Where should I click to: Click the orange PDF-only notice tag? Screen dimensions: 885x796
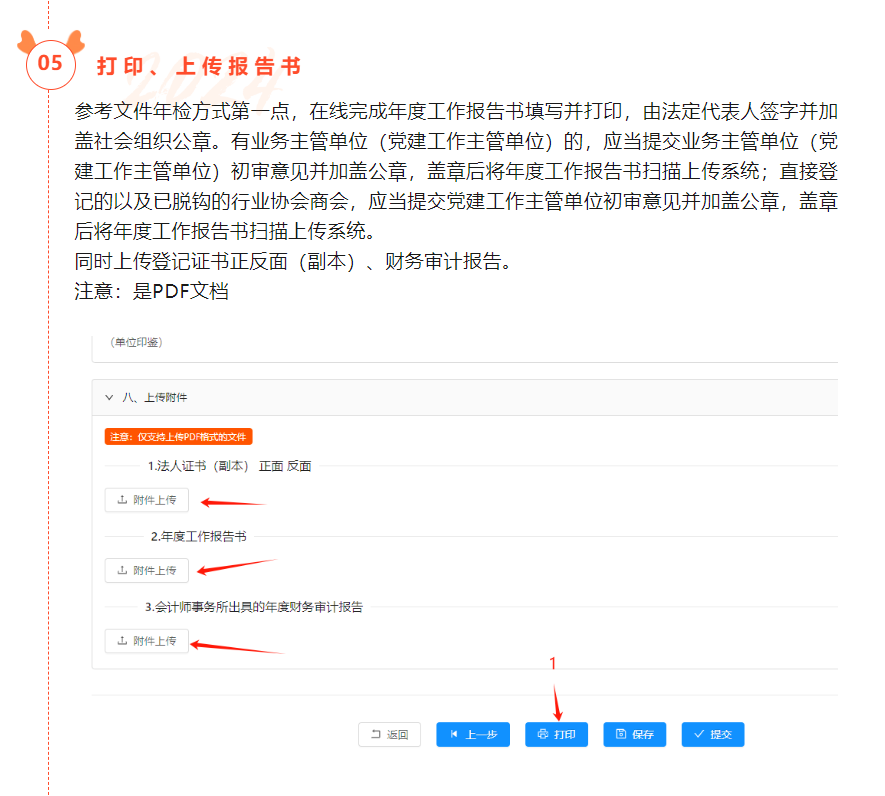coord(178,437)
